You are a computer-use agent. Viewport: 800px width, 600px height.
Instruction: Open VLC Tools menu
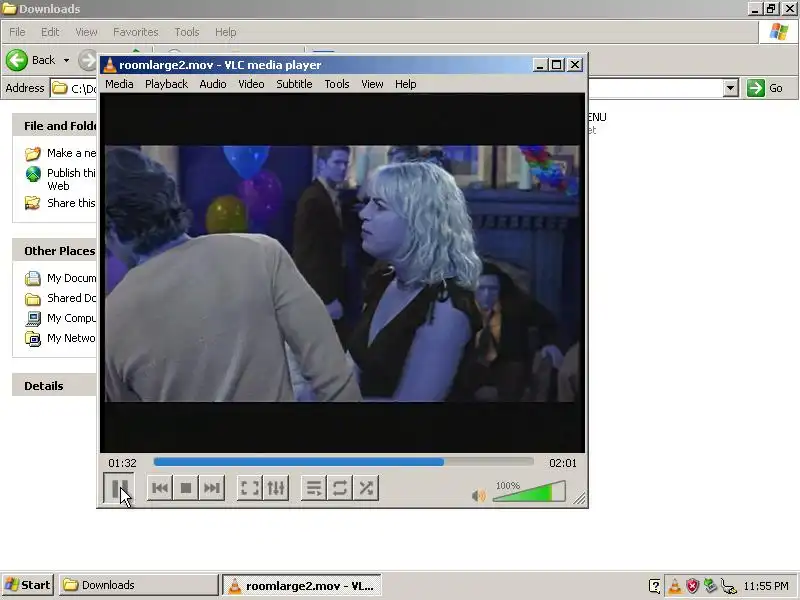point(337,84)
